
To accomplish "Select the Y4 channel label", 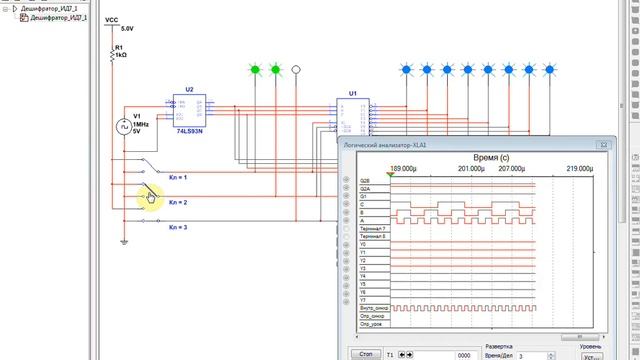I will click(363, 276).
